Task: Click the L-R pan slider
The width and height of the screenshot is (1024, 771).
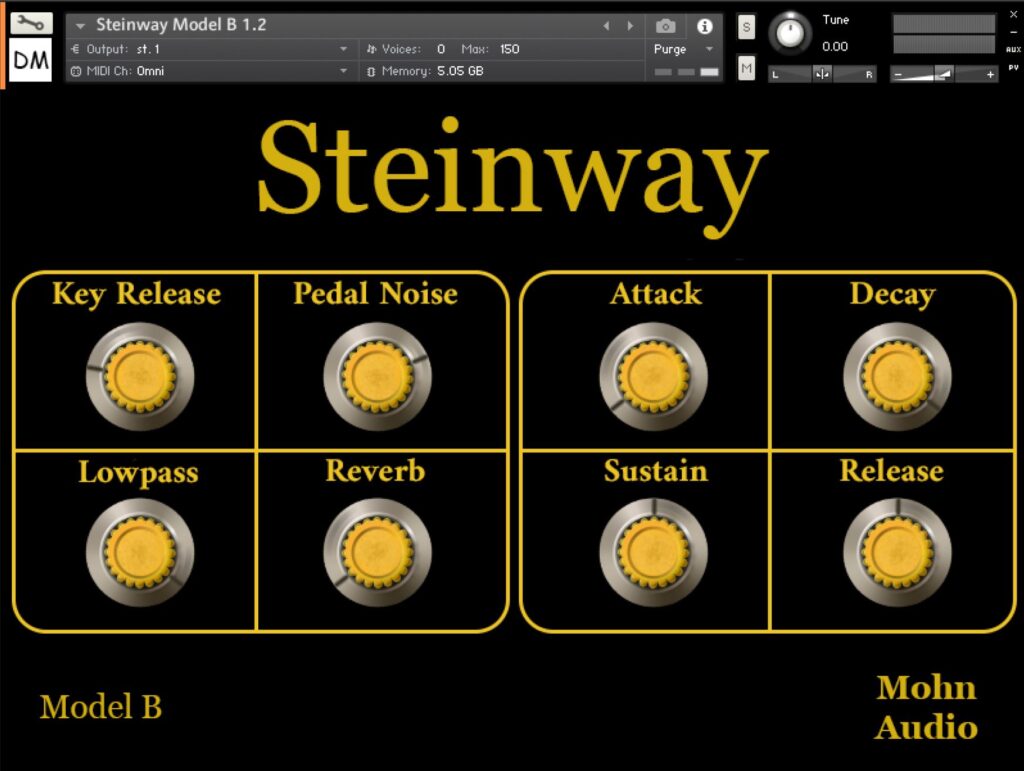Action: 822,74
